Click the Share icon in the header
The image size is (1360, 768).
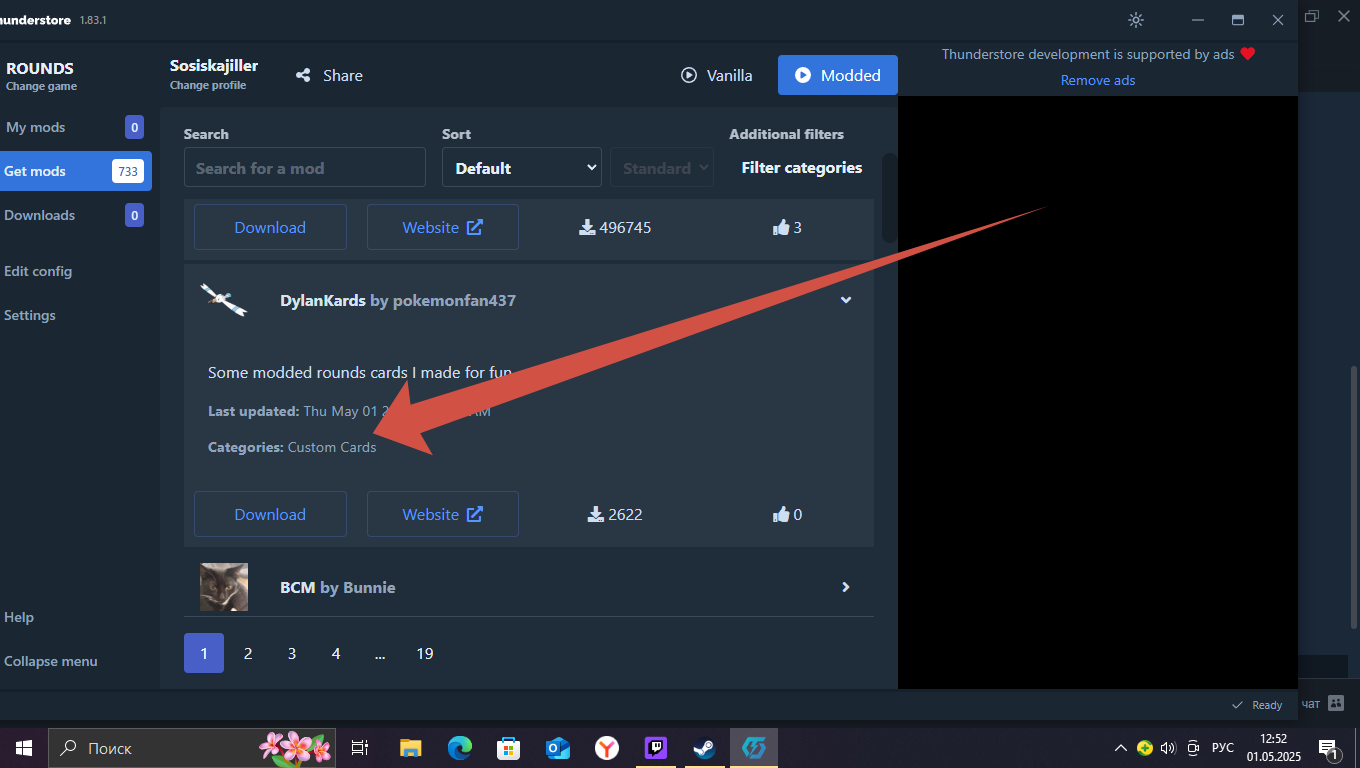click(x=304, y=75)
